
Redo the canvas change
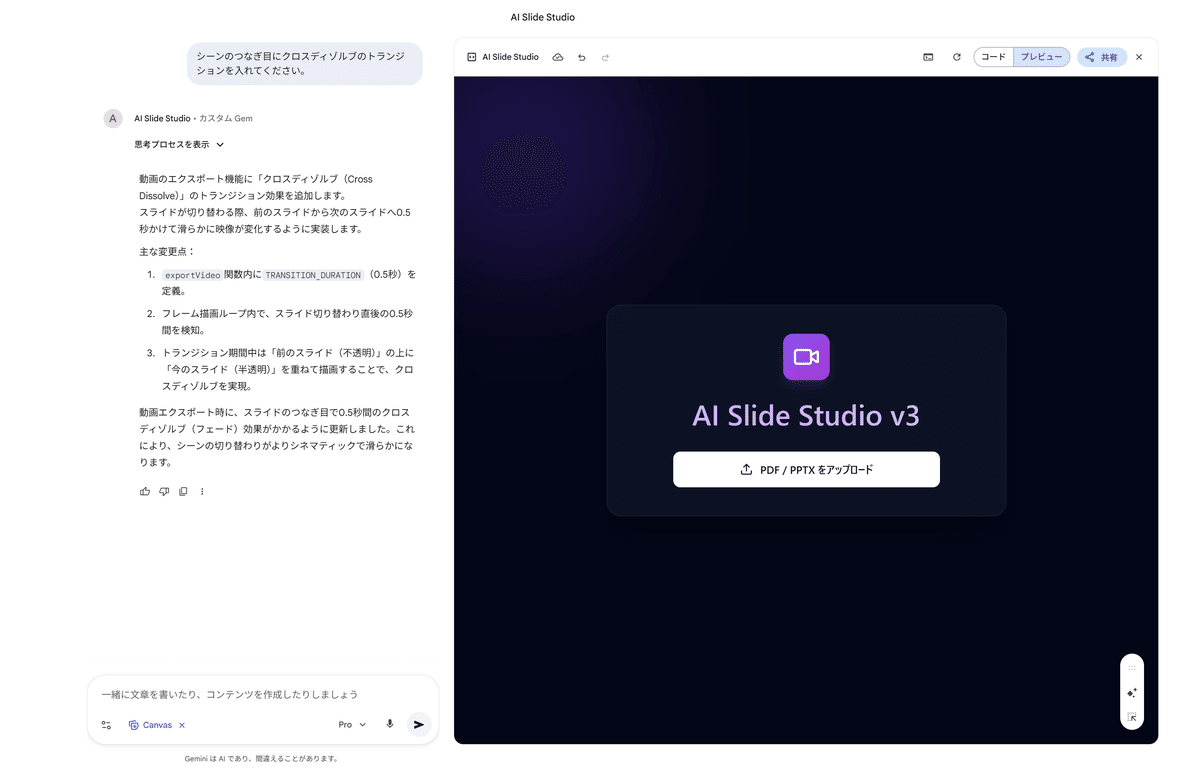pos(605,57)
